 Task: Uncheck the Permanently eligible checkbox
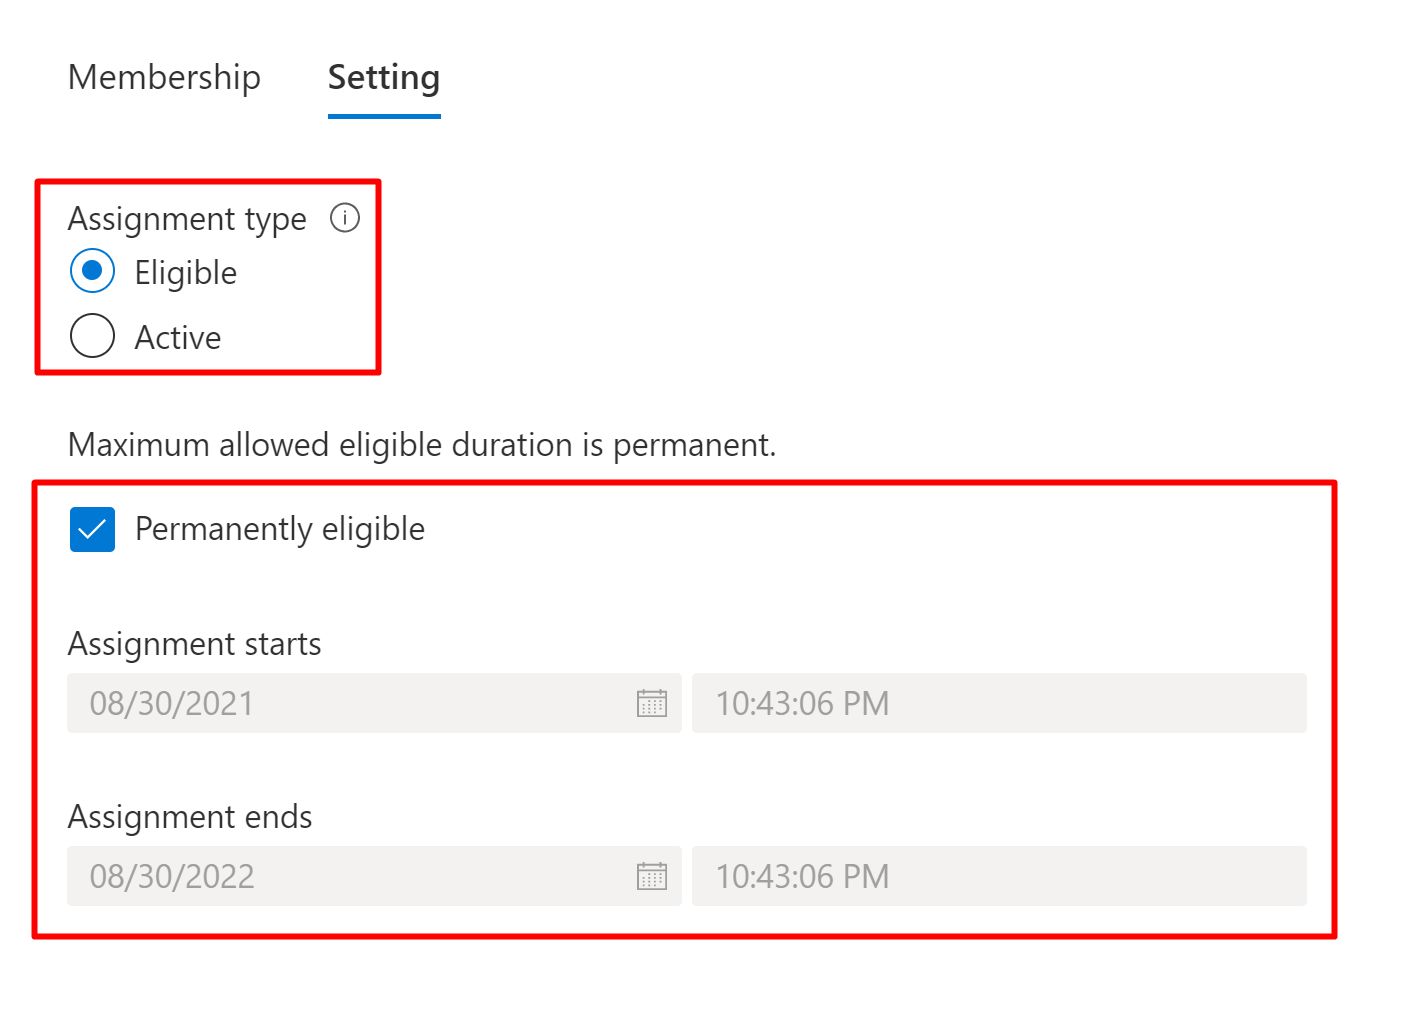(x=92, y=529)
